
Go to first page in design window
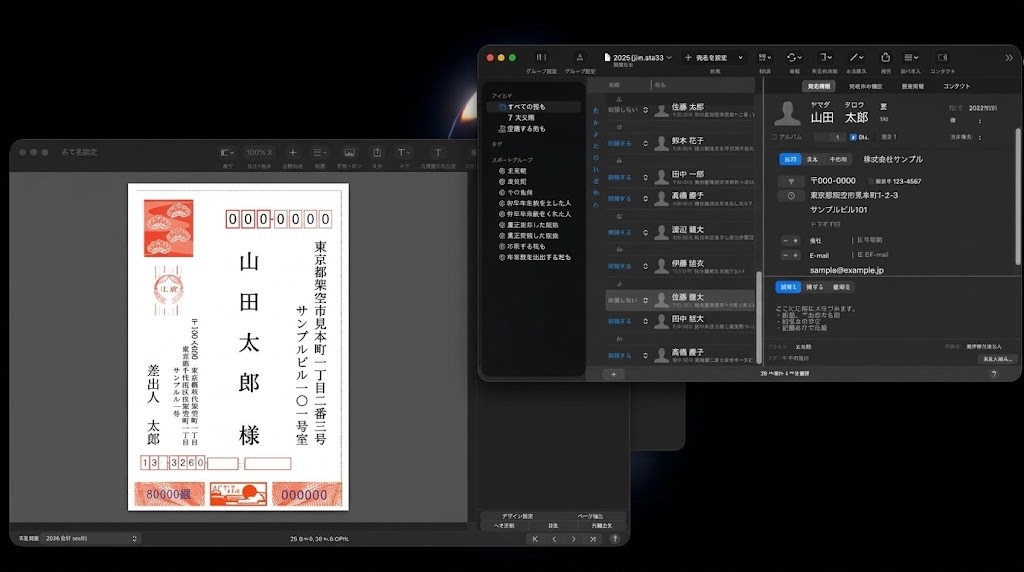tap(535, 539)
